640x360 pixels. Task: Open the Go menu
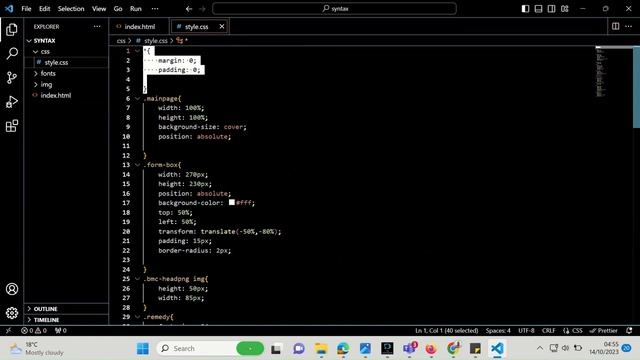point(118,9)
